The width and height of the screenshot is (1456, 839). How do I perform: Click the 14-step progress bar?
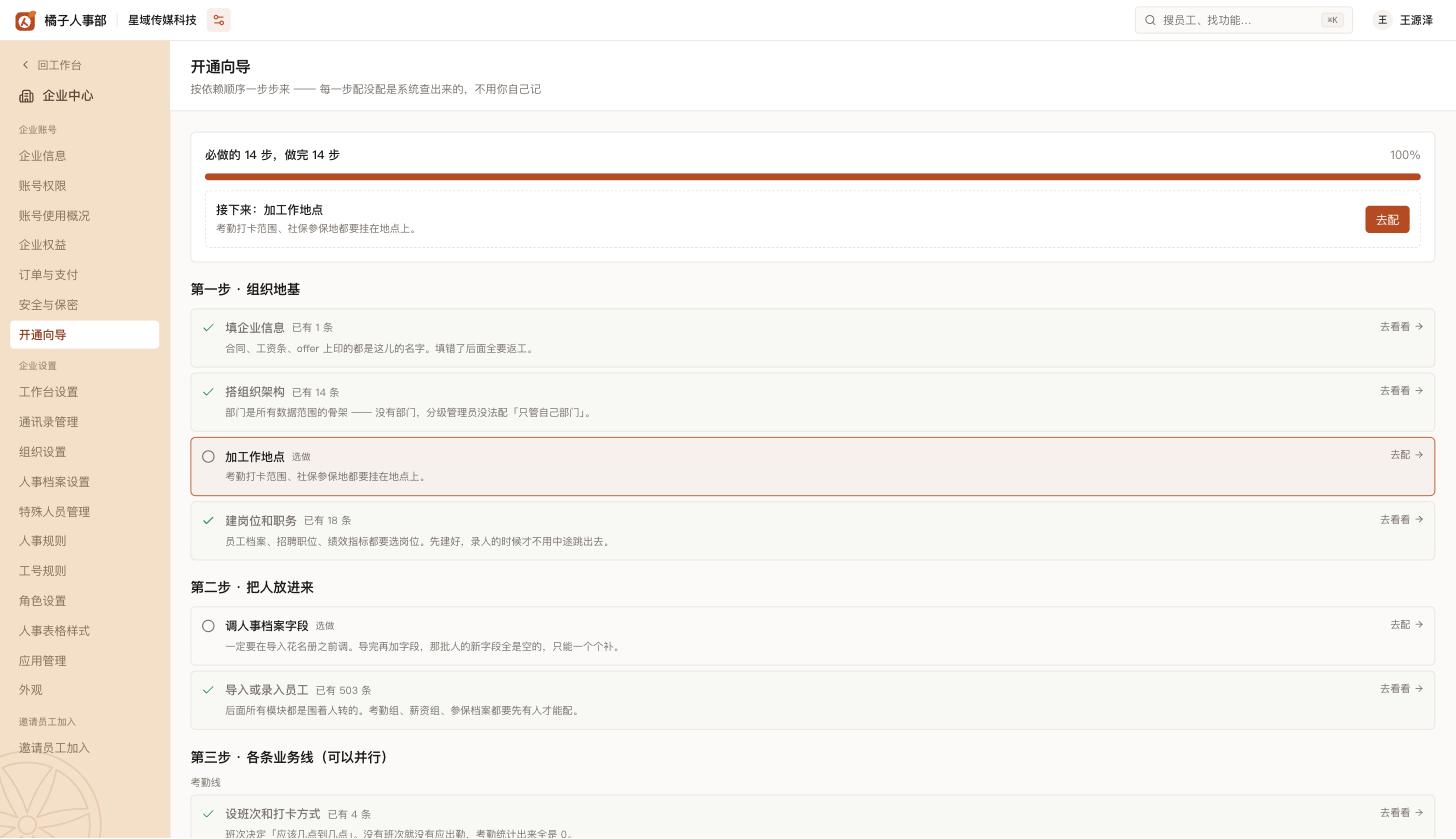[812, 177]
